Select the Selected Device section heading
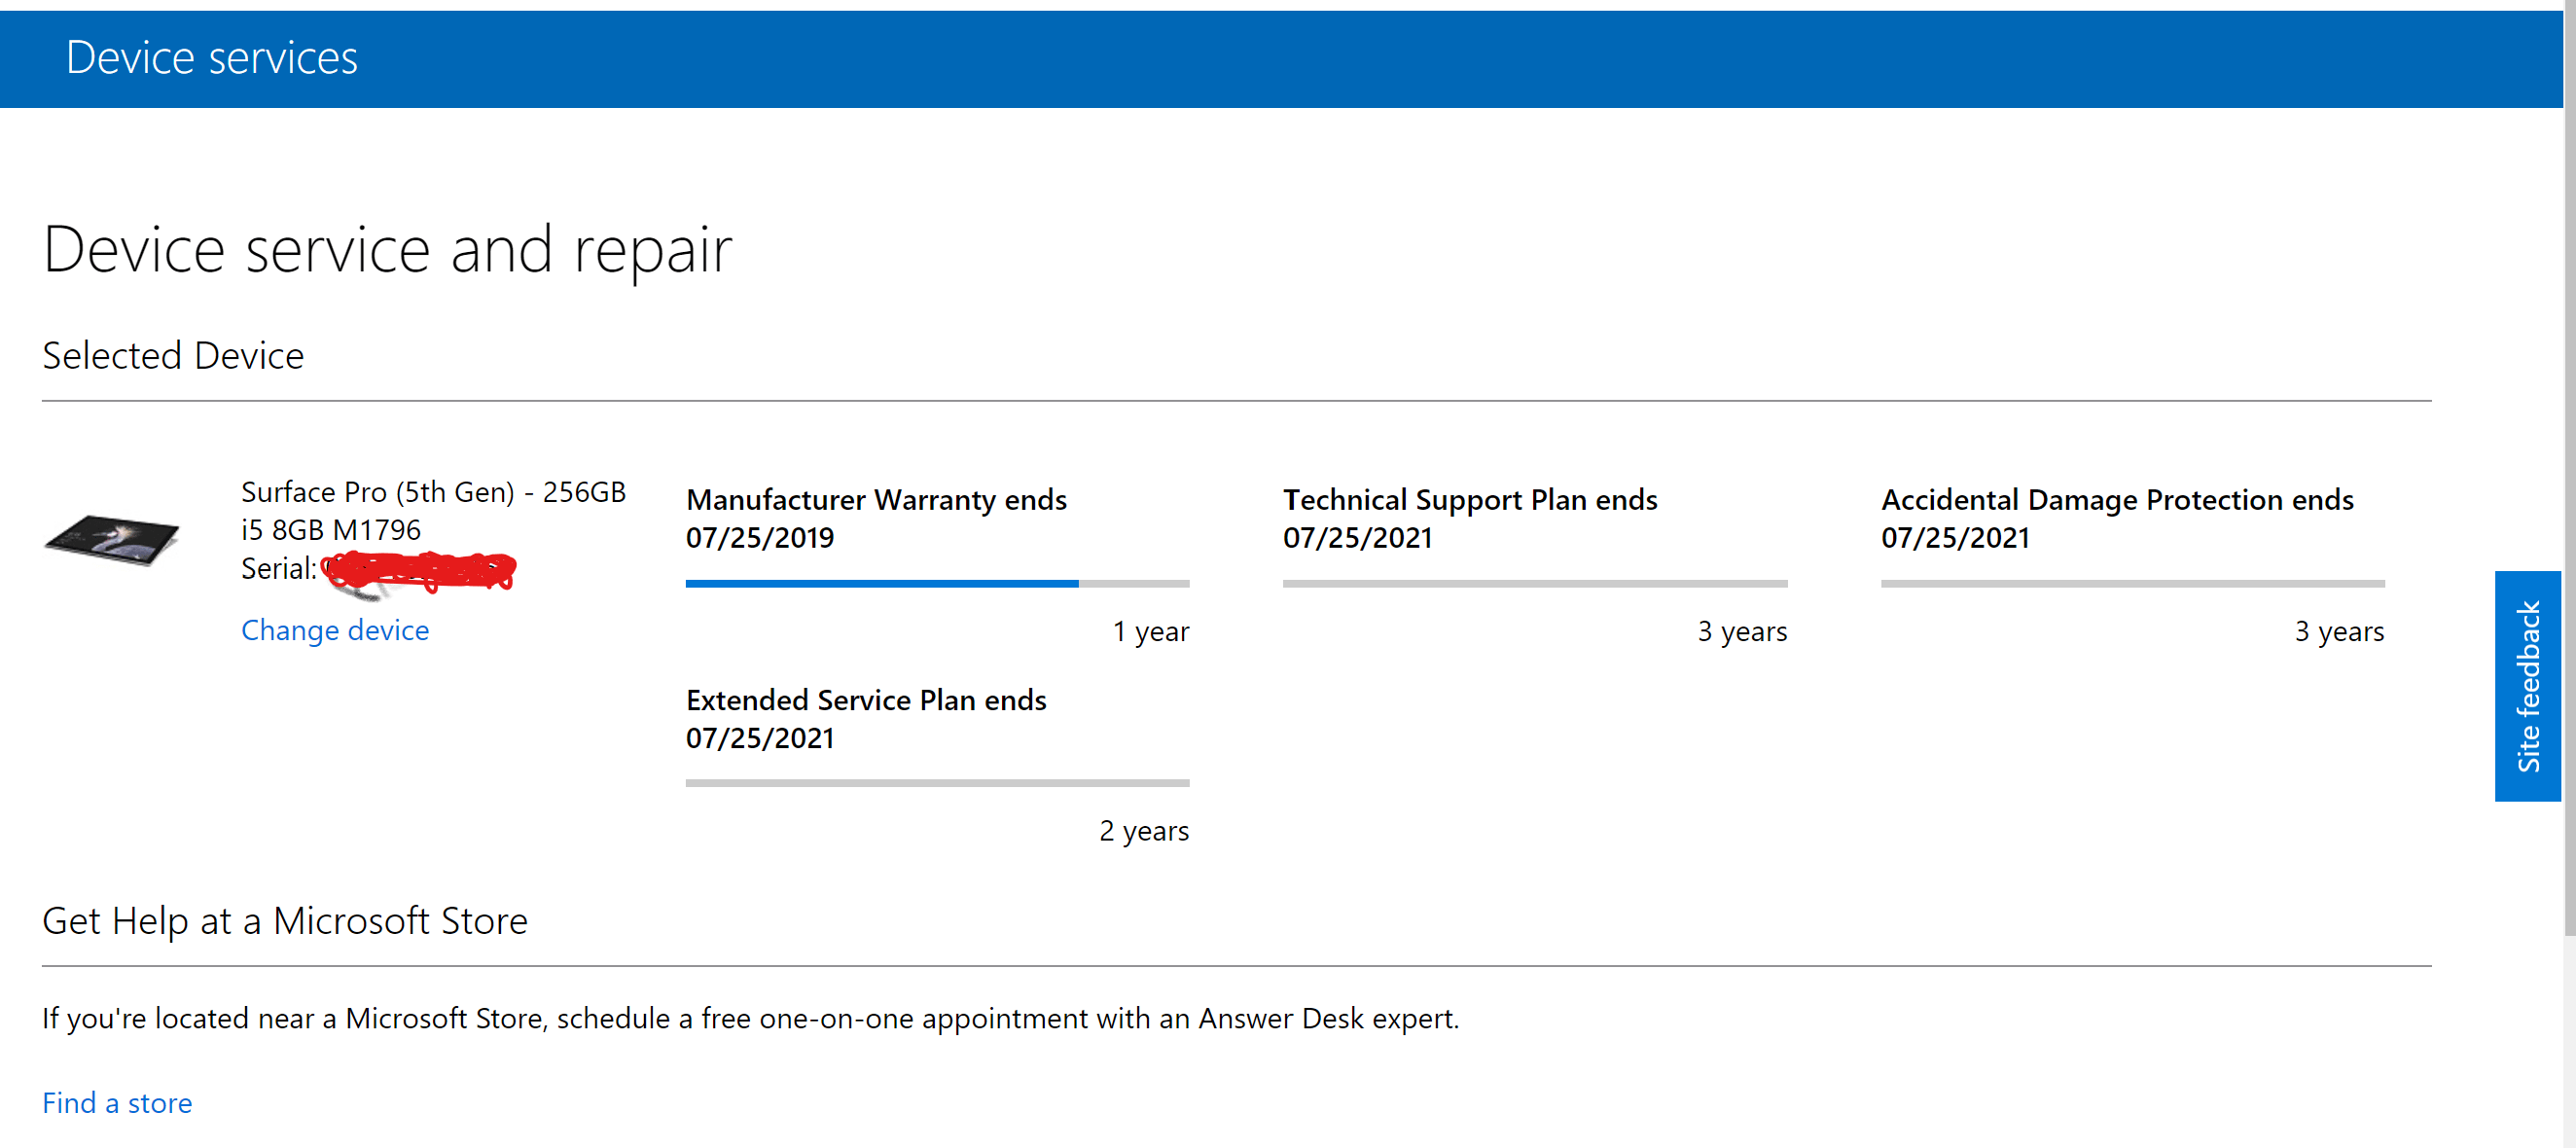The width and height of the screenshot is (2576, 1148). (x=172, y=355)
